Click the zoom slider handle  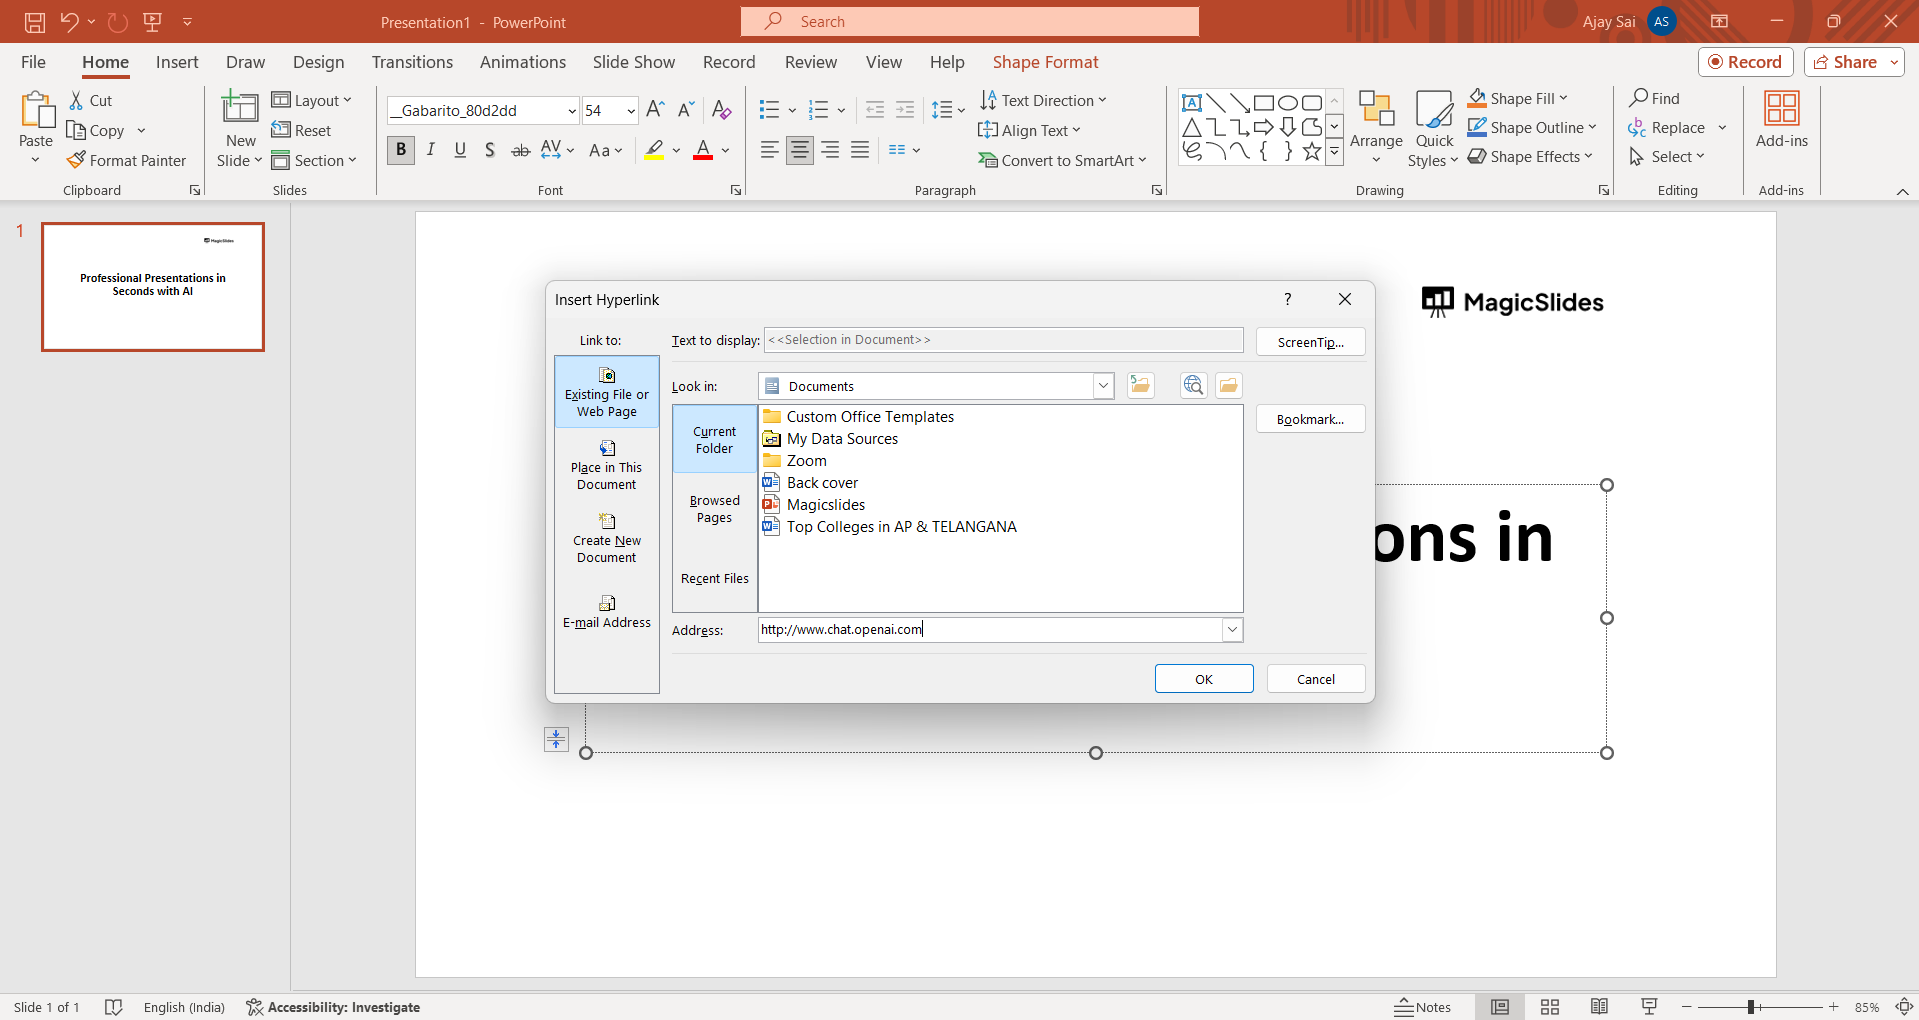(1751, 1007)
